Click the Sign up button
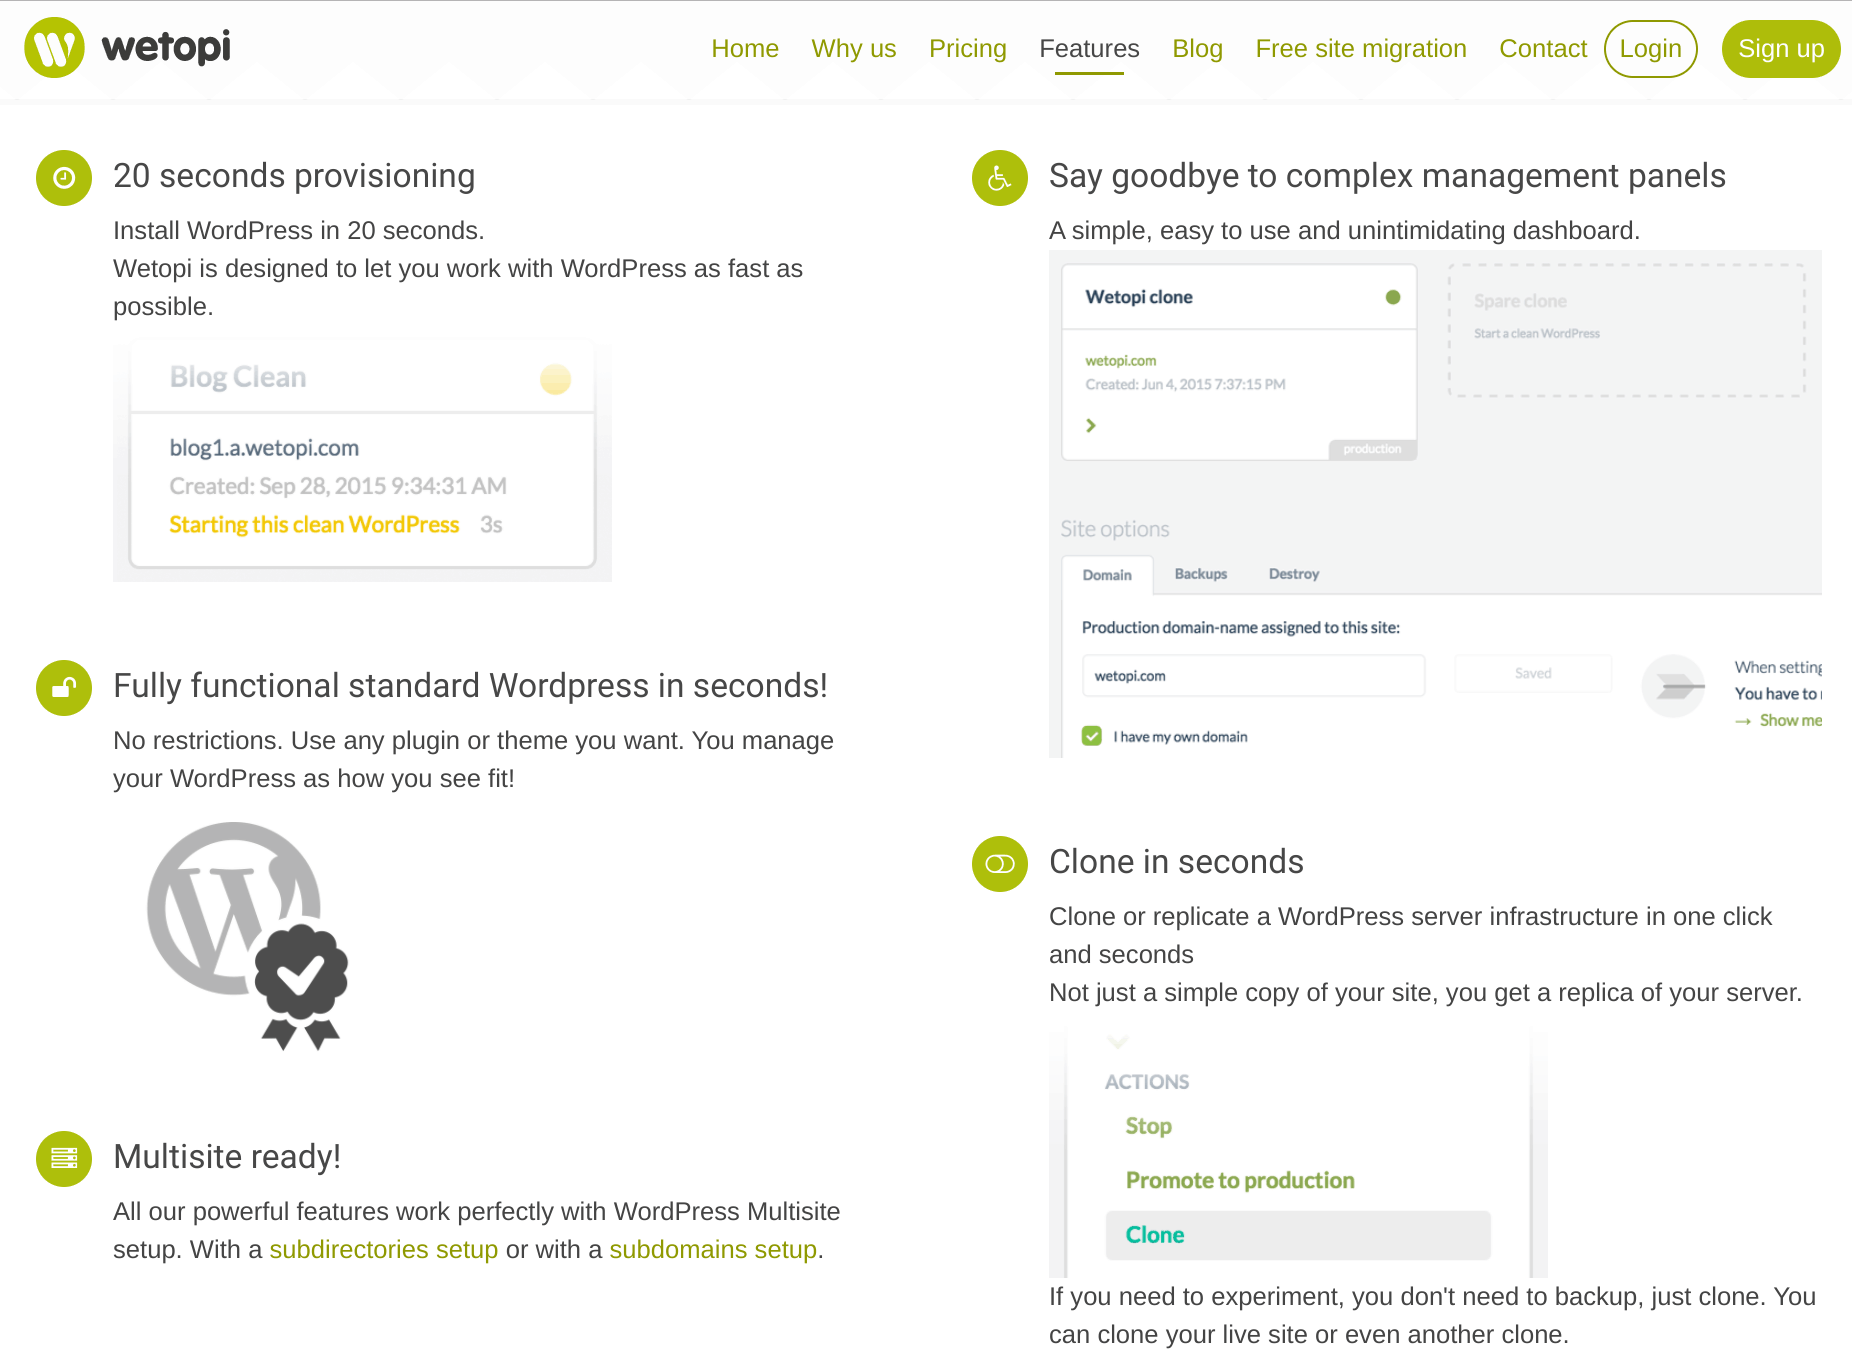 1781,49
